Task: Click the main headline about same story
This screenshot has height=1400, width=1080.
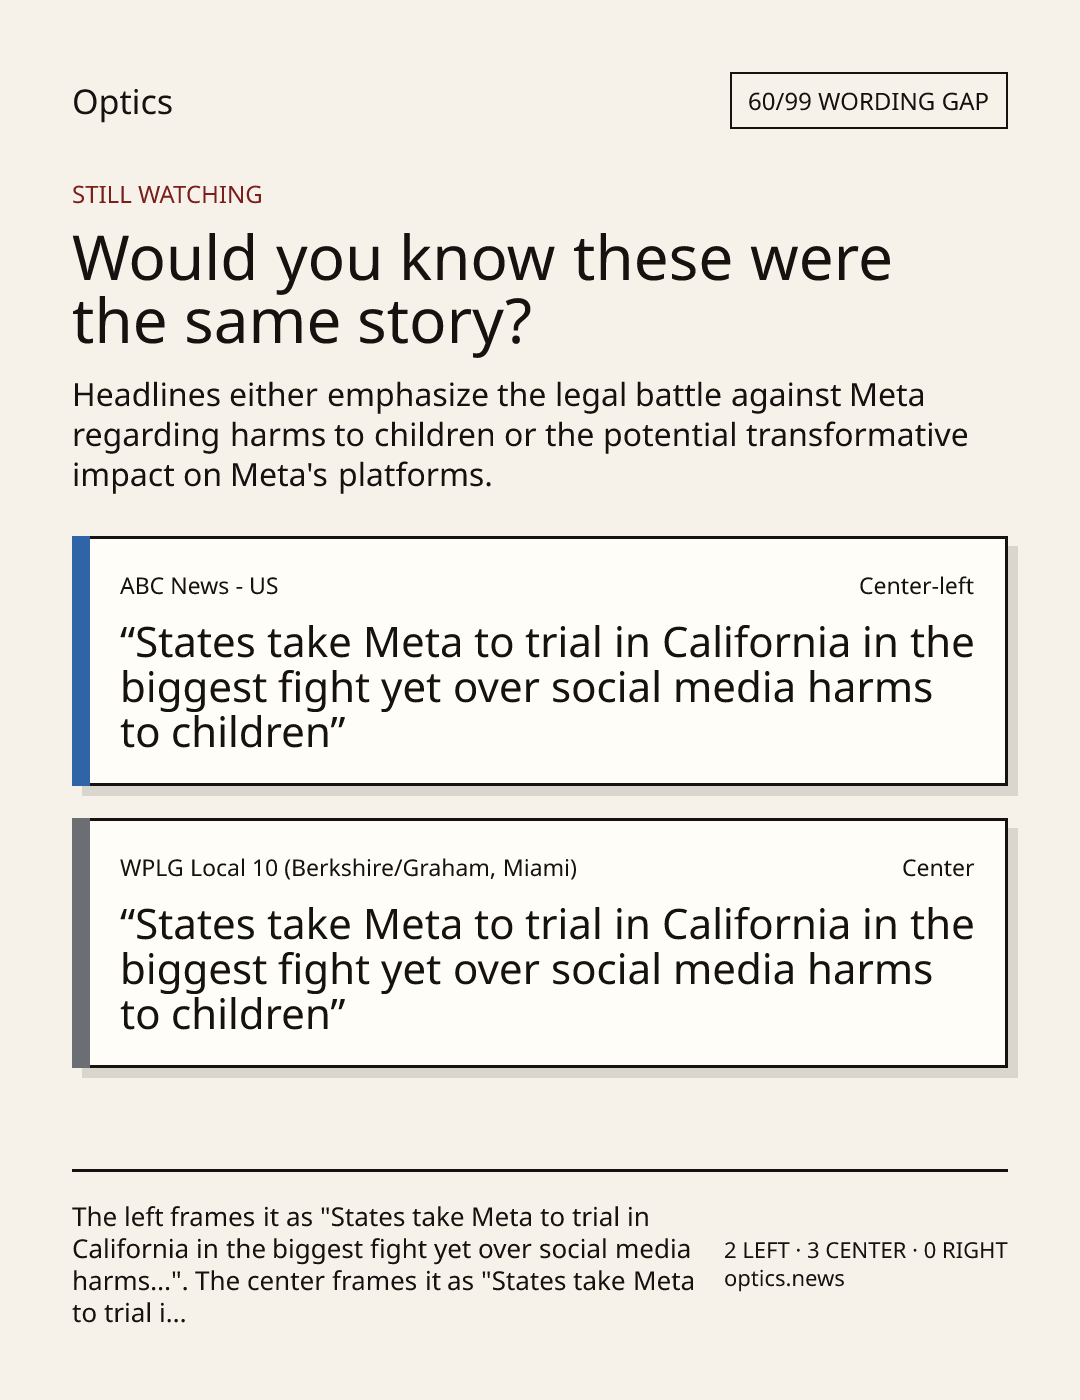Action: pyautogui.click(x=482, y=290)
